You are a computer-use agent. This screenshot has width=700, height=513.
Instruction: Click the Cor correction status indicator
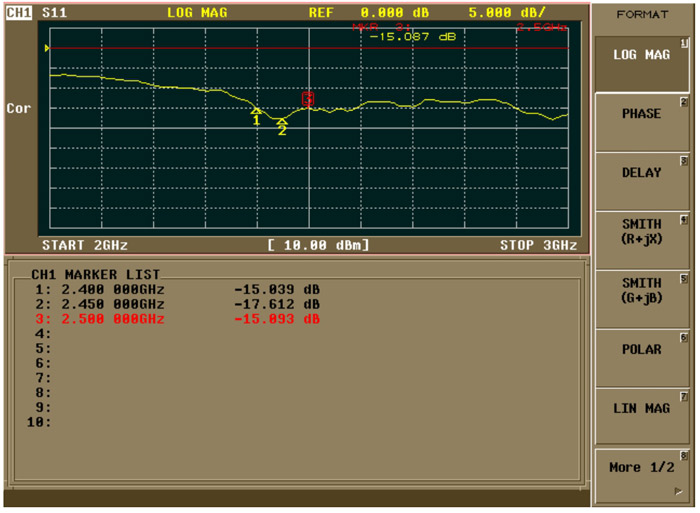click(x=18, y=108)
